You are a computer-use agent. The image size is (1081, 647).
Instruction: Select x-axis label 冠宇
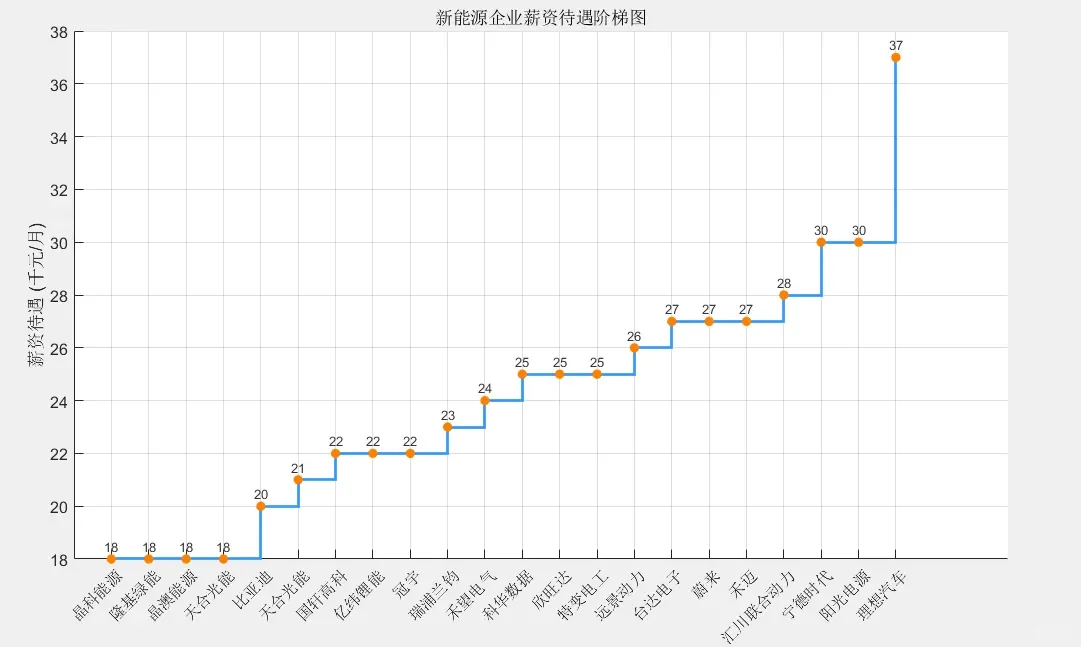pyautogui.click(x=405, y=585)
